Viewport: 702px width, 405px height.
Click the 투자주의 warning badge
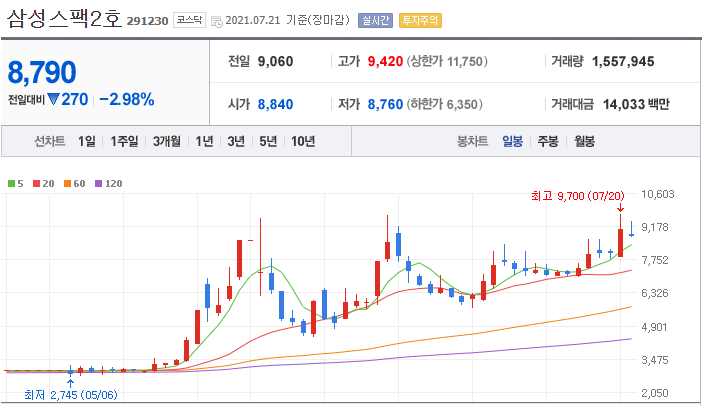coord(420,20)
